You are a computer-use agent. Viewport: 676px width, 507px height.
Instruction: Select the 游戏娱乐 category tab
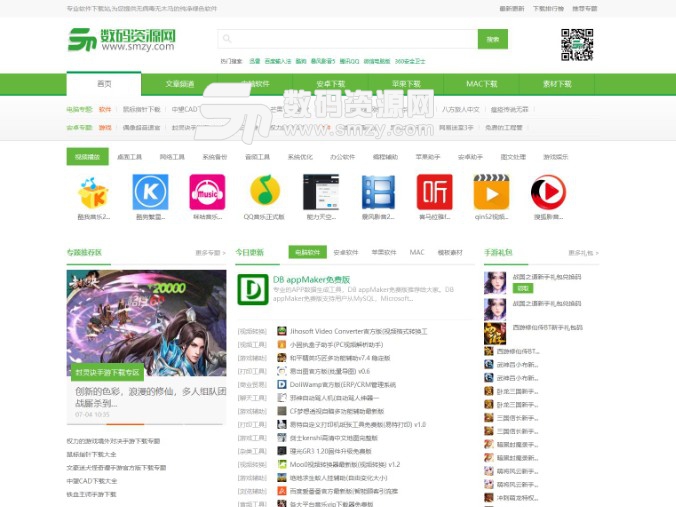tap(556, 157)
